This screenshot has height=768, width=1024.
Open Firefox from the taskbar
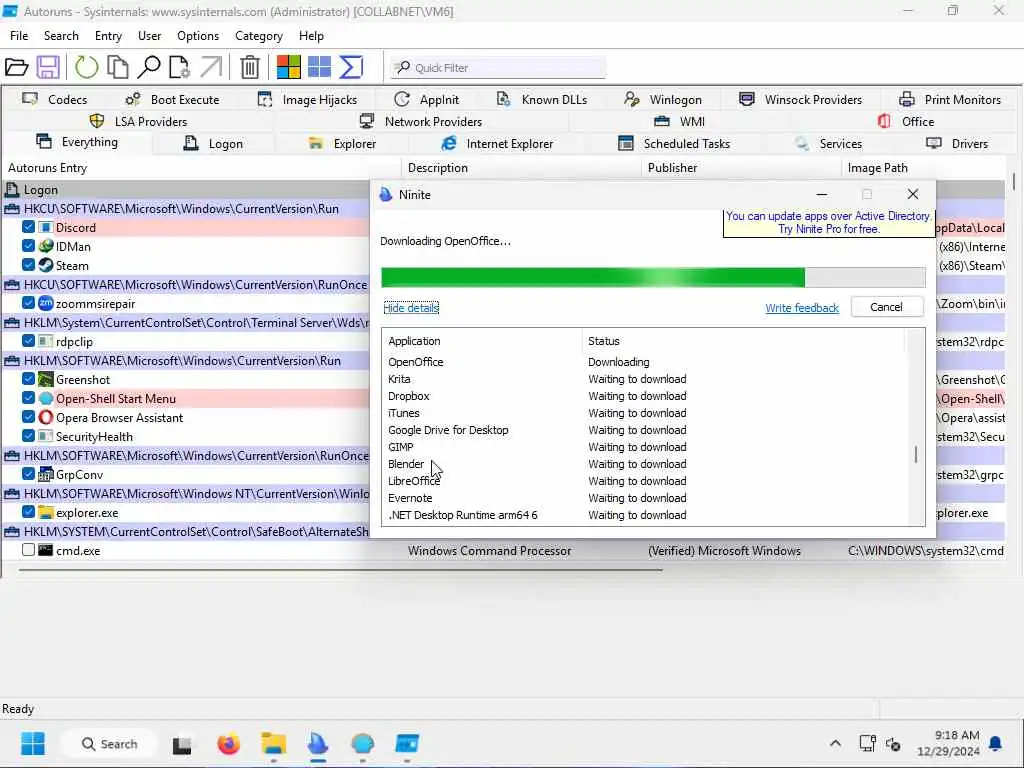229,744
